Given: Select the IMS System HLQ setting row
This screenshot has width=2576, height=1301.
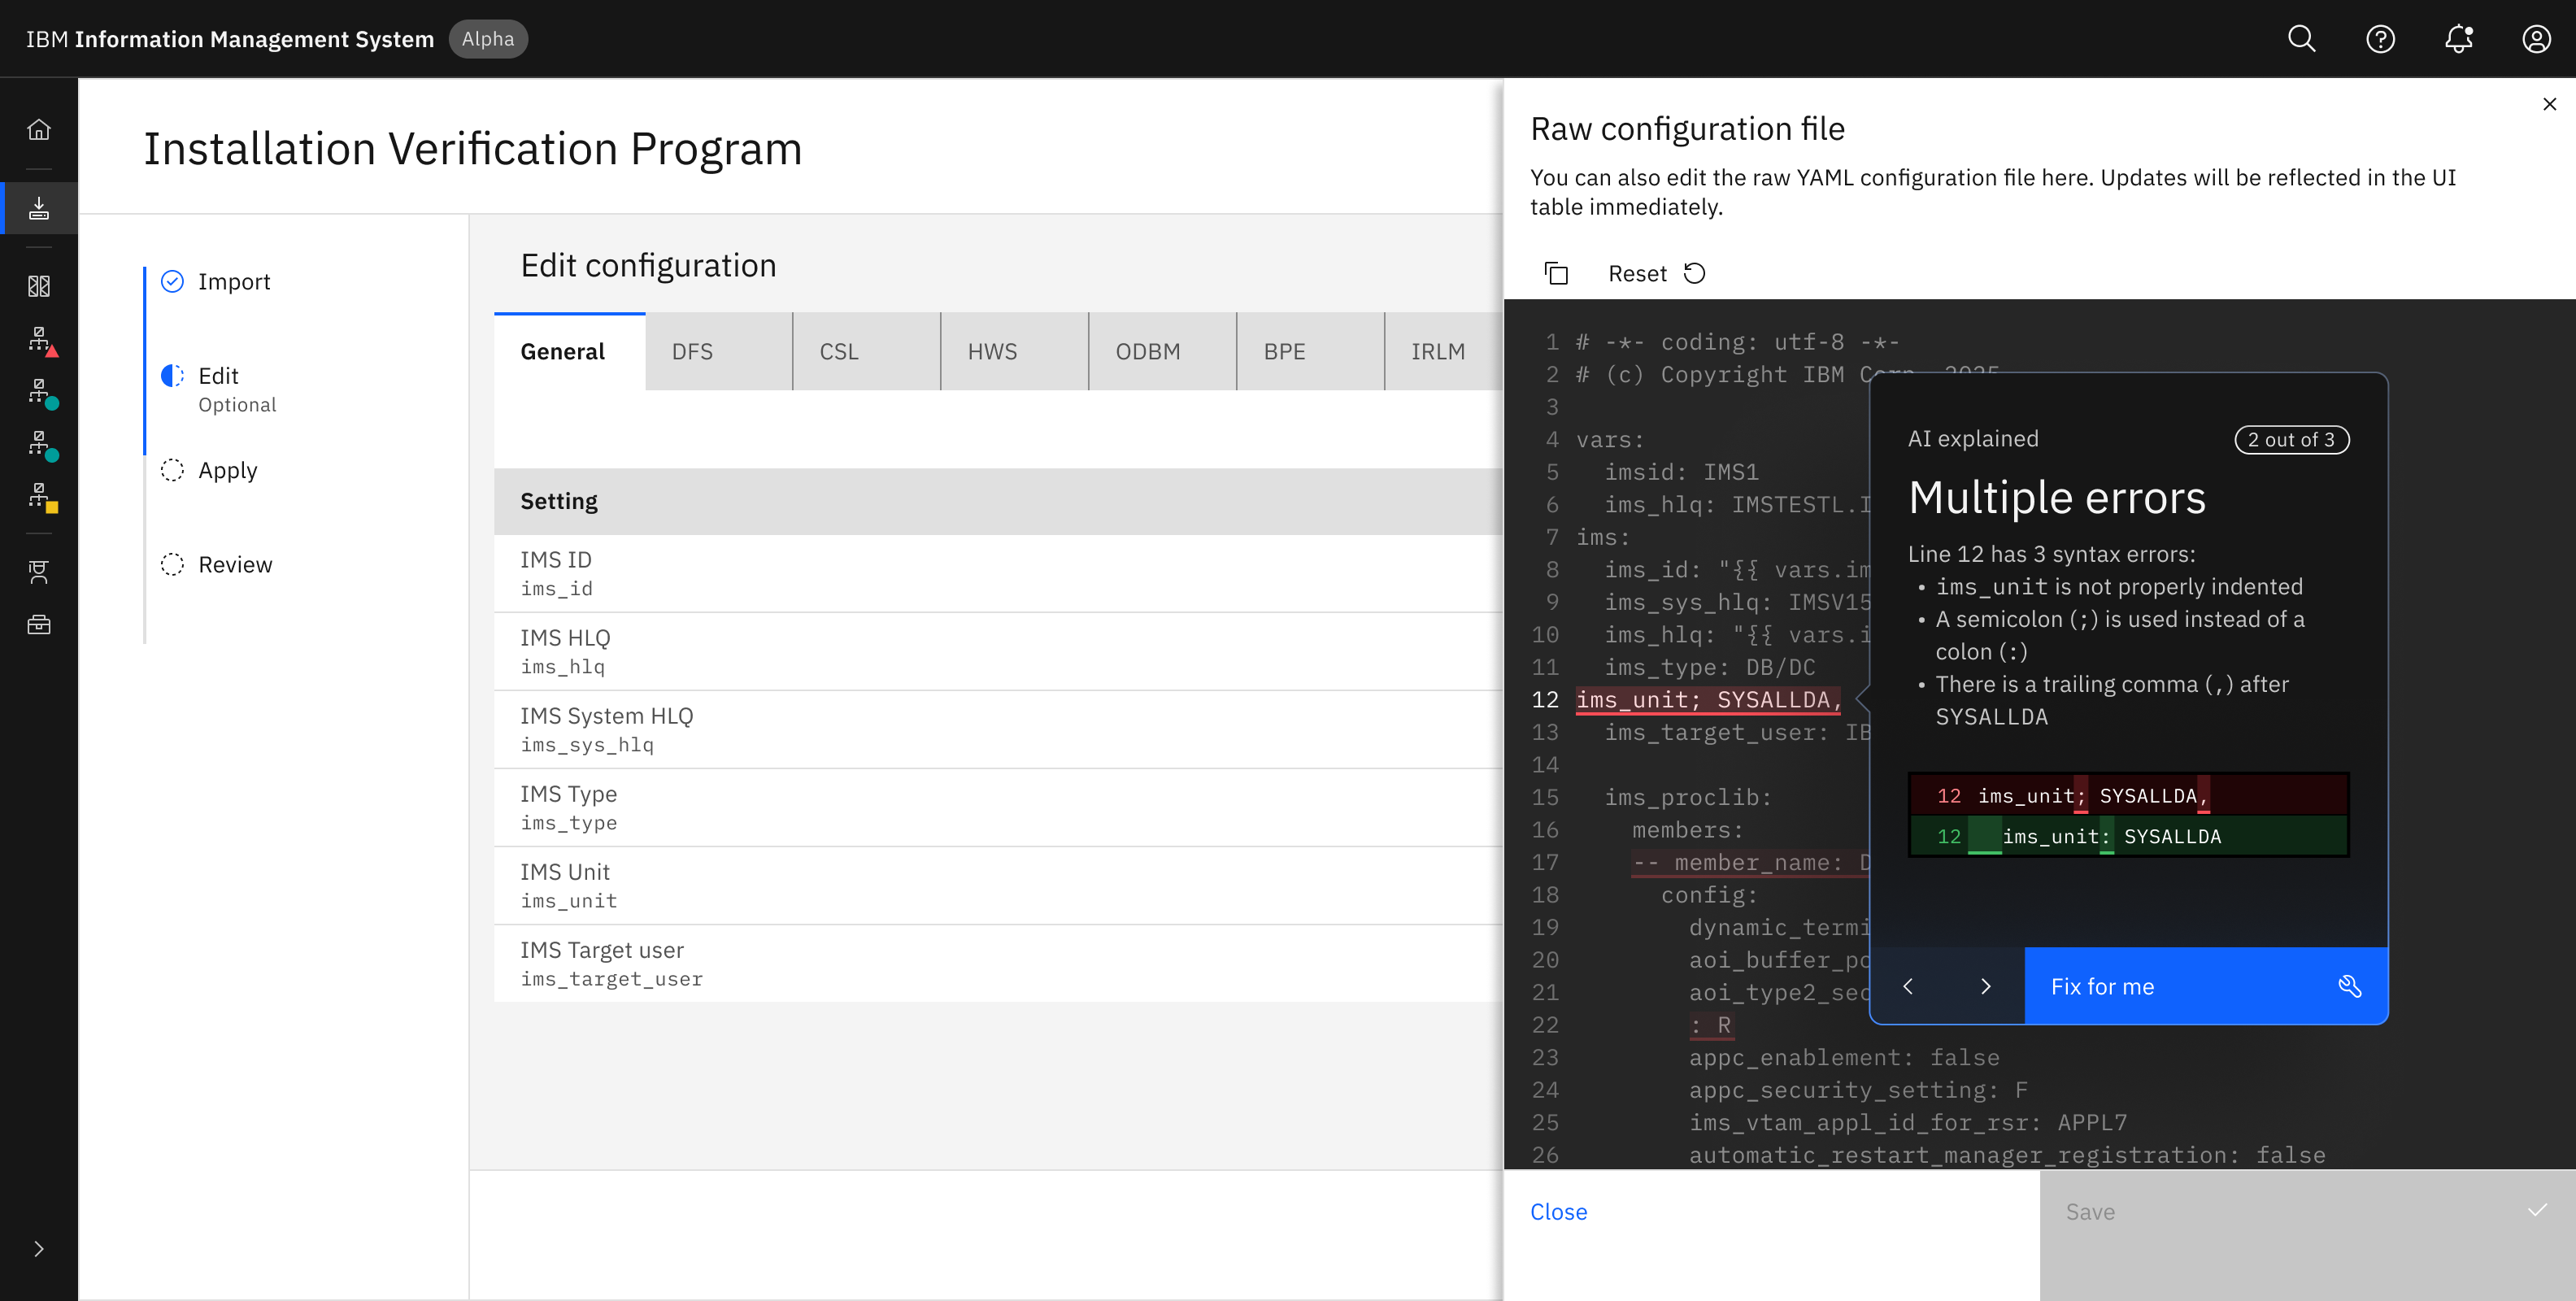Looking at the screenshot, I should (x=998, y=730).
